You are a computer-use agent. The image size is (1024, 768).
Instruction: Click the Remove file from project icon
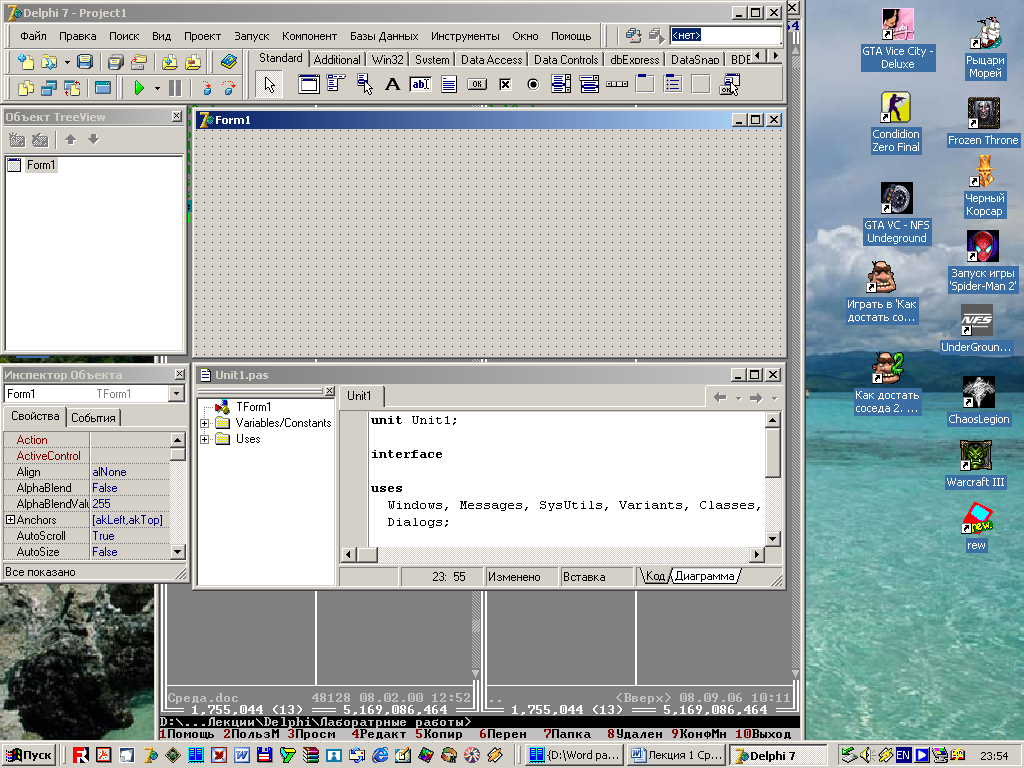193,61
